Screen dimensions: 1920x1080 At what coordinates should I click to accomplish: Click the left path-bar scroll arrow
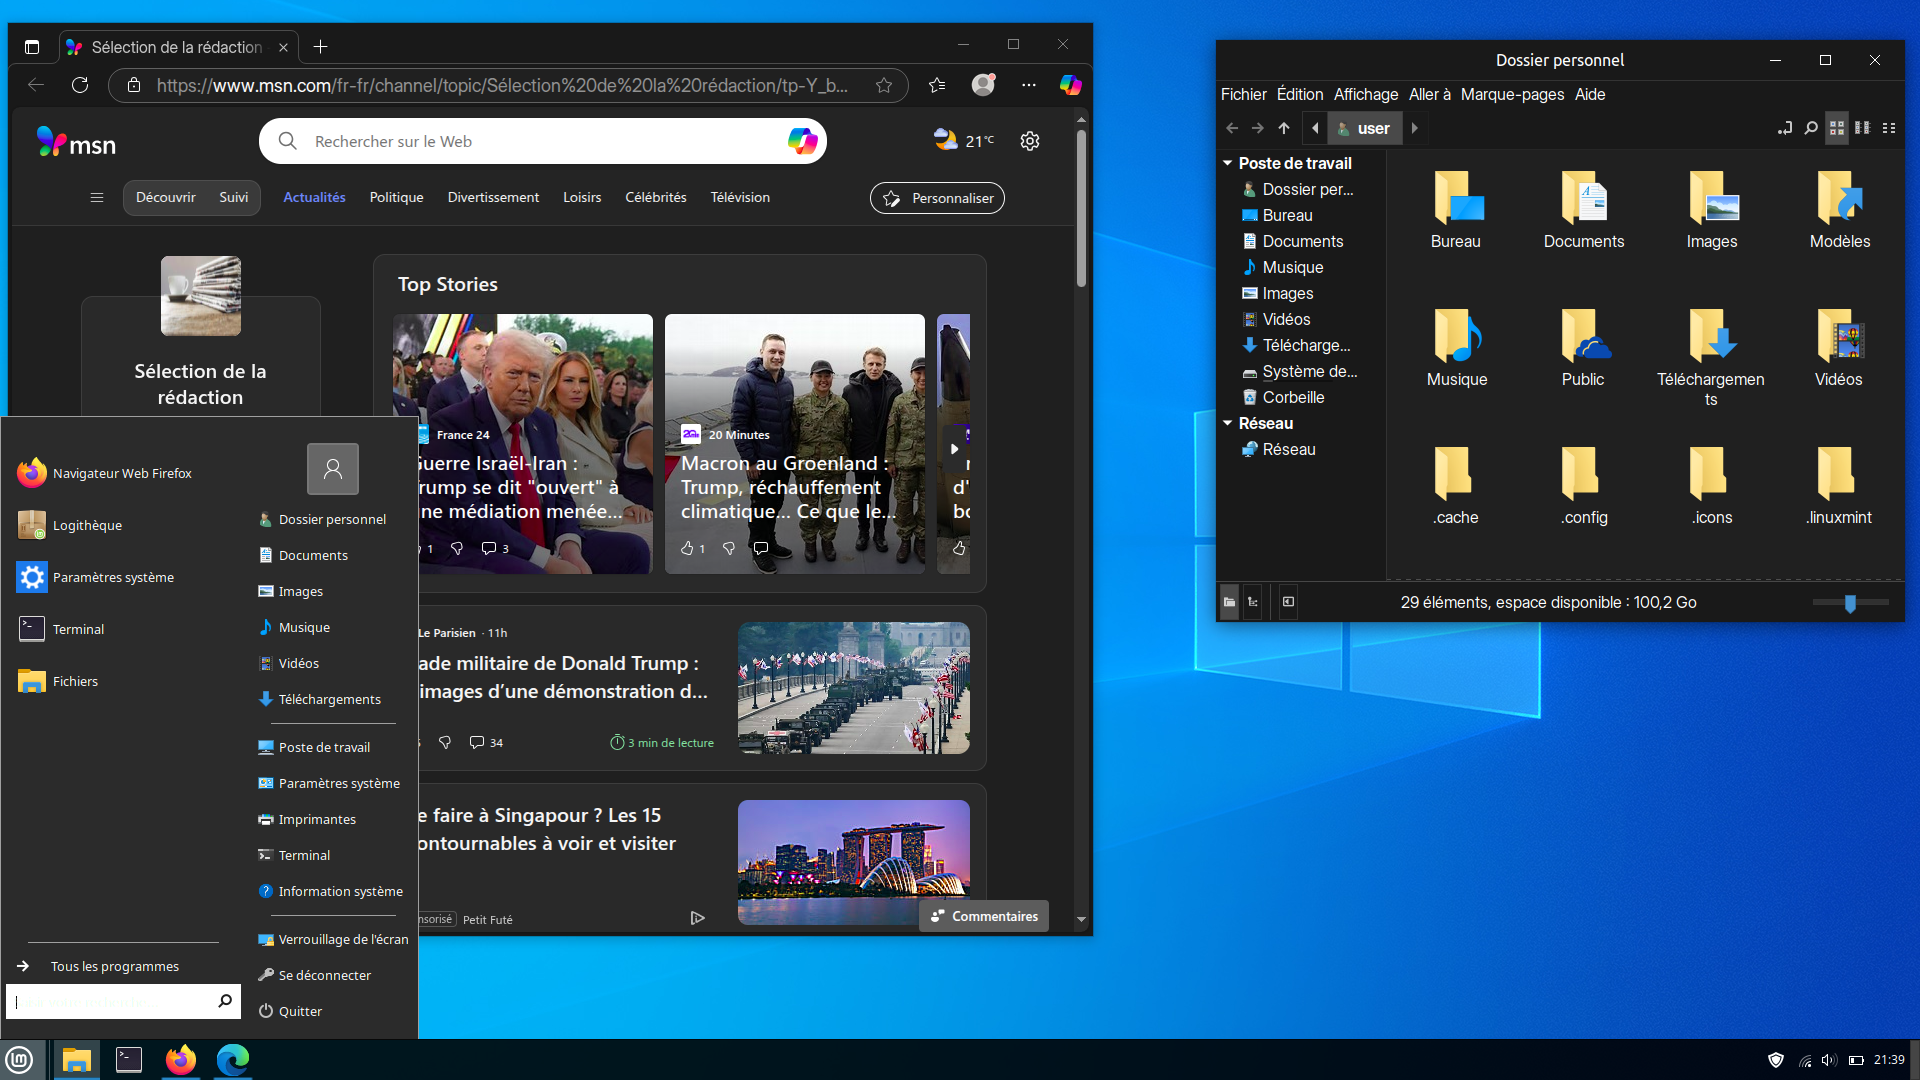pyautogui.click(x=1315, y=128)
